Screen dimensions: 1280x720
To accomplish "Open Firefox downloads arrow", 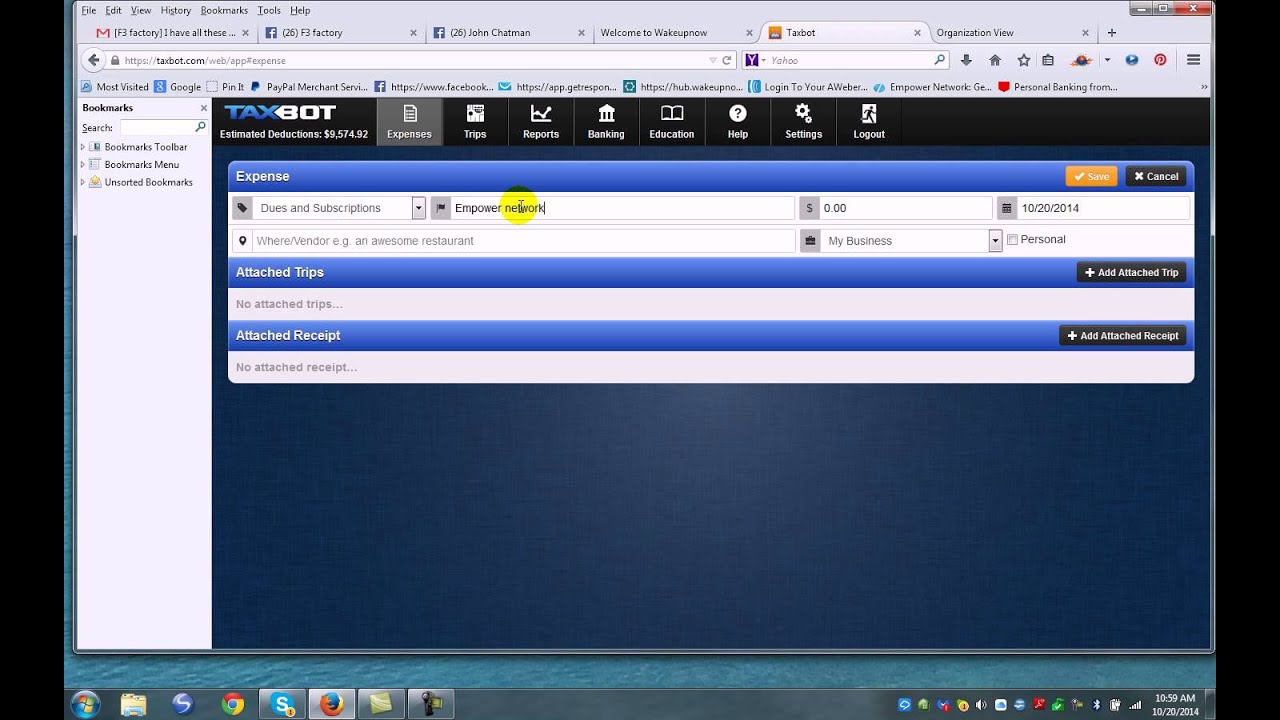I will (x=966, y=60).
